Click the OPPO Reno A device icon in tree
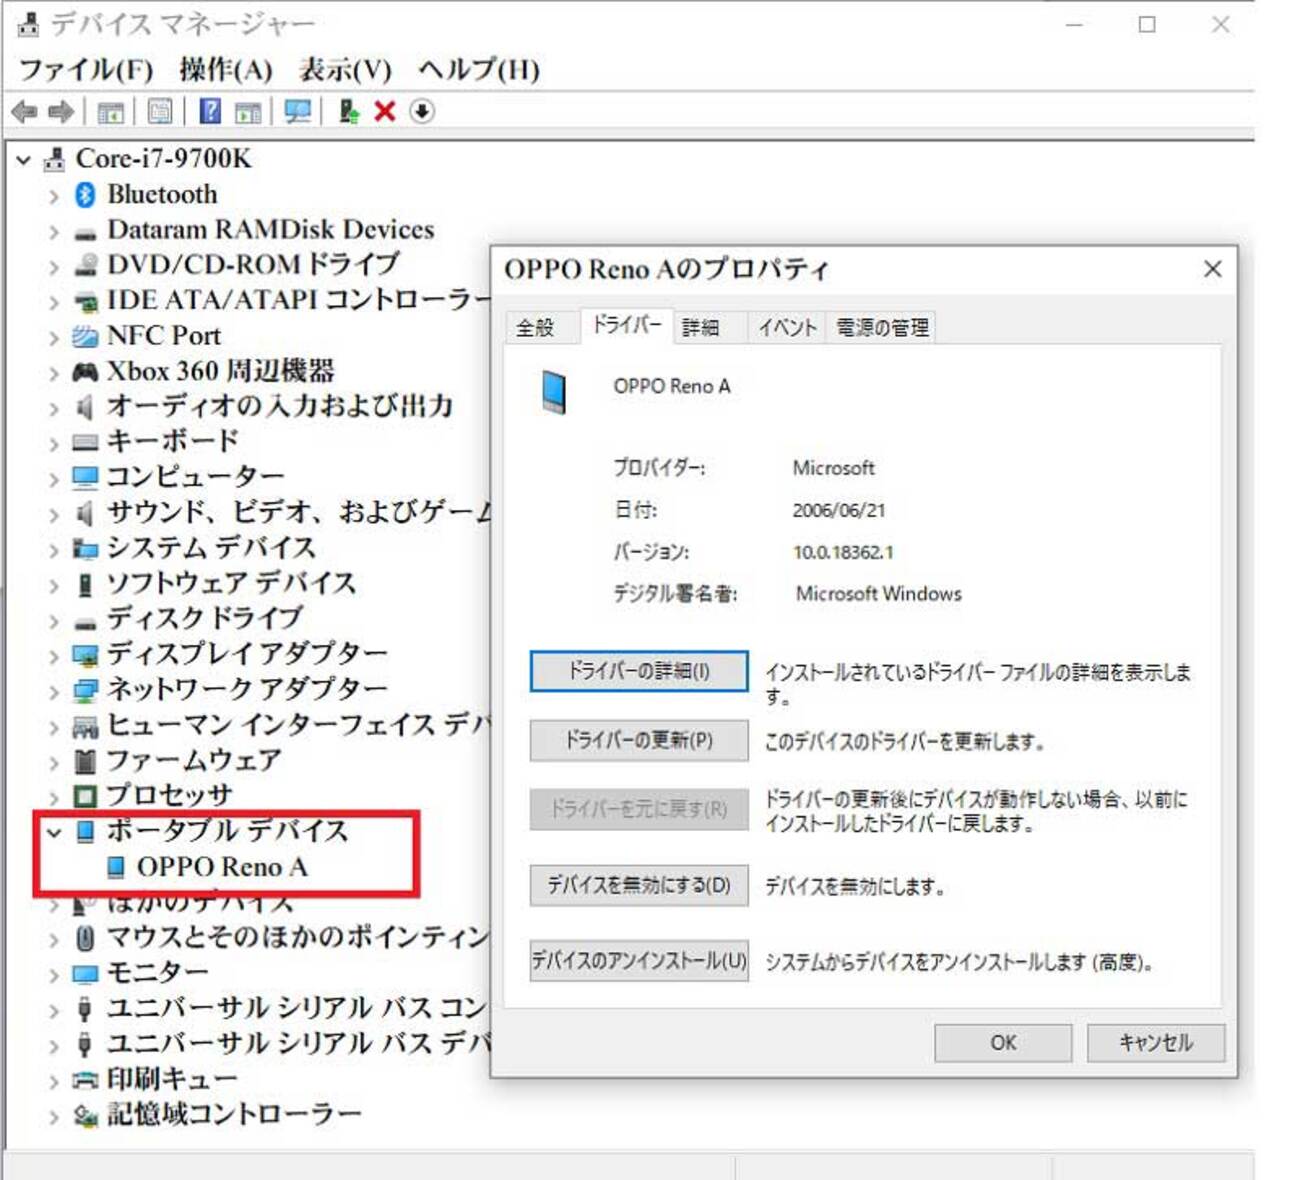Image resolution: width=1300 pixels, height=1180 pixels. [116, 867]
